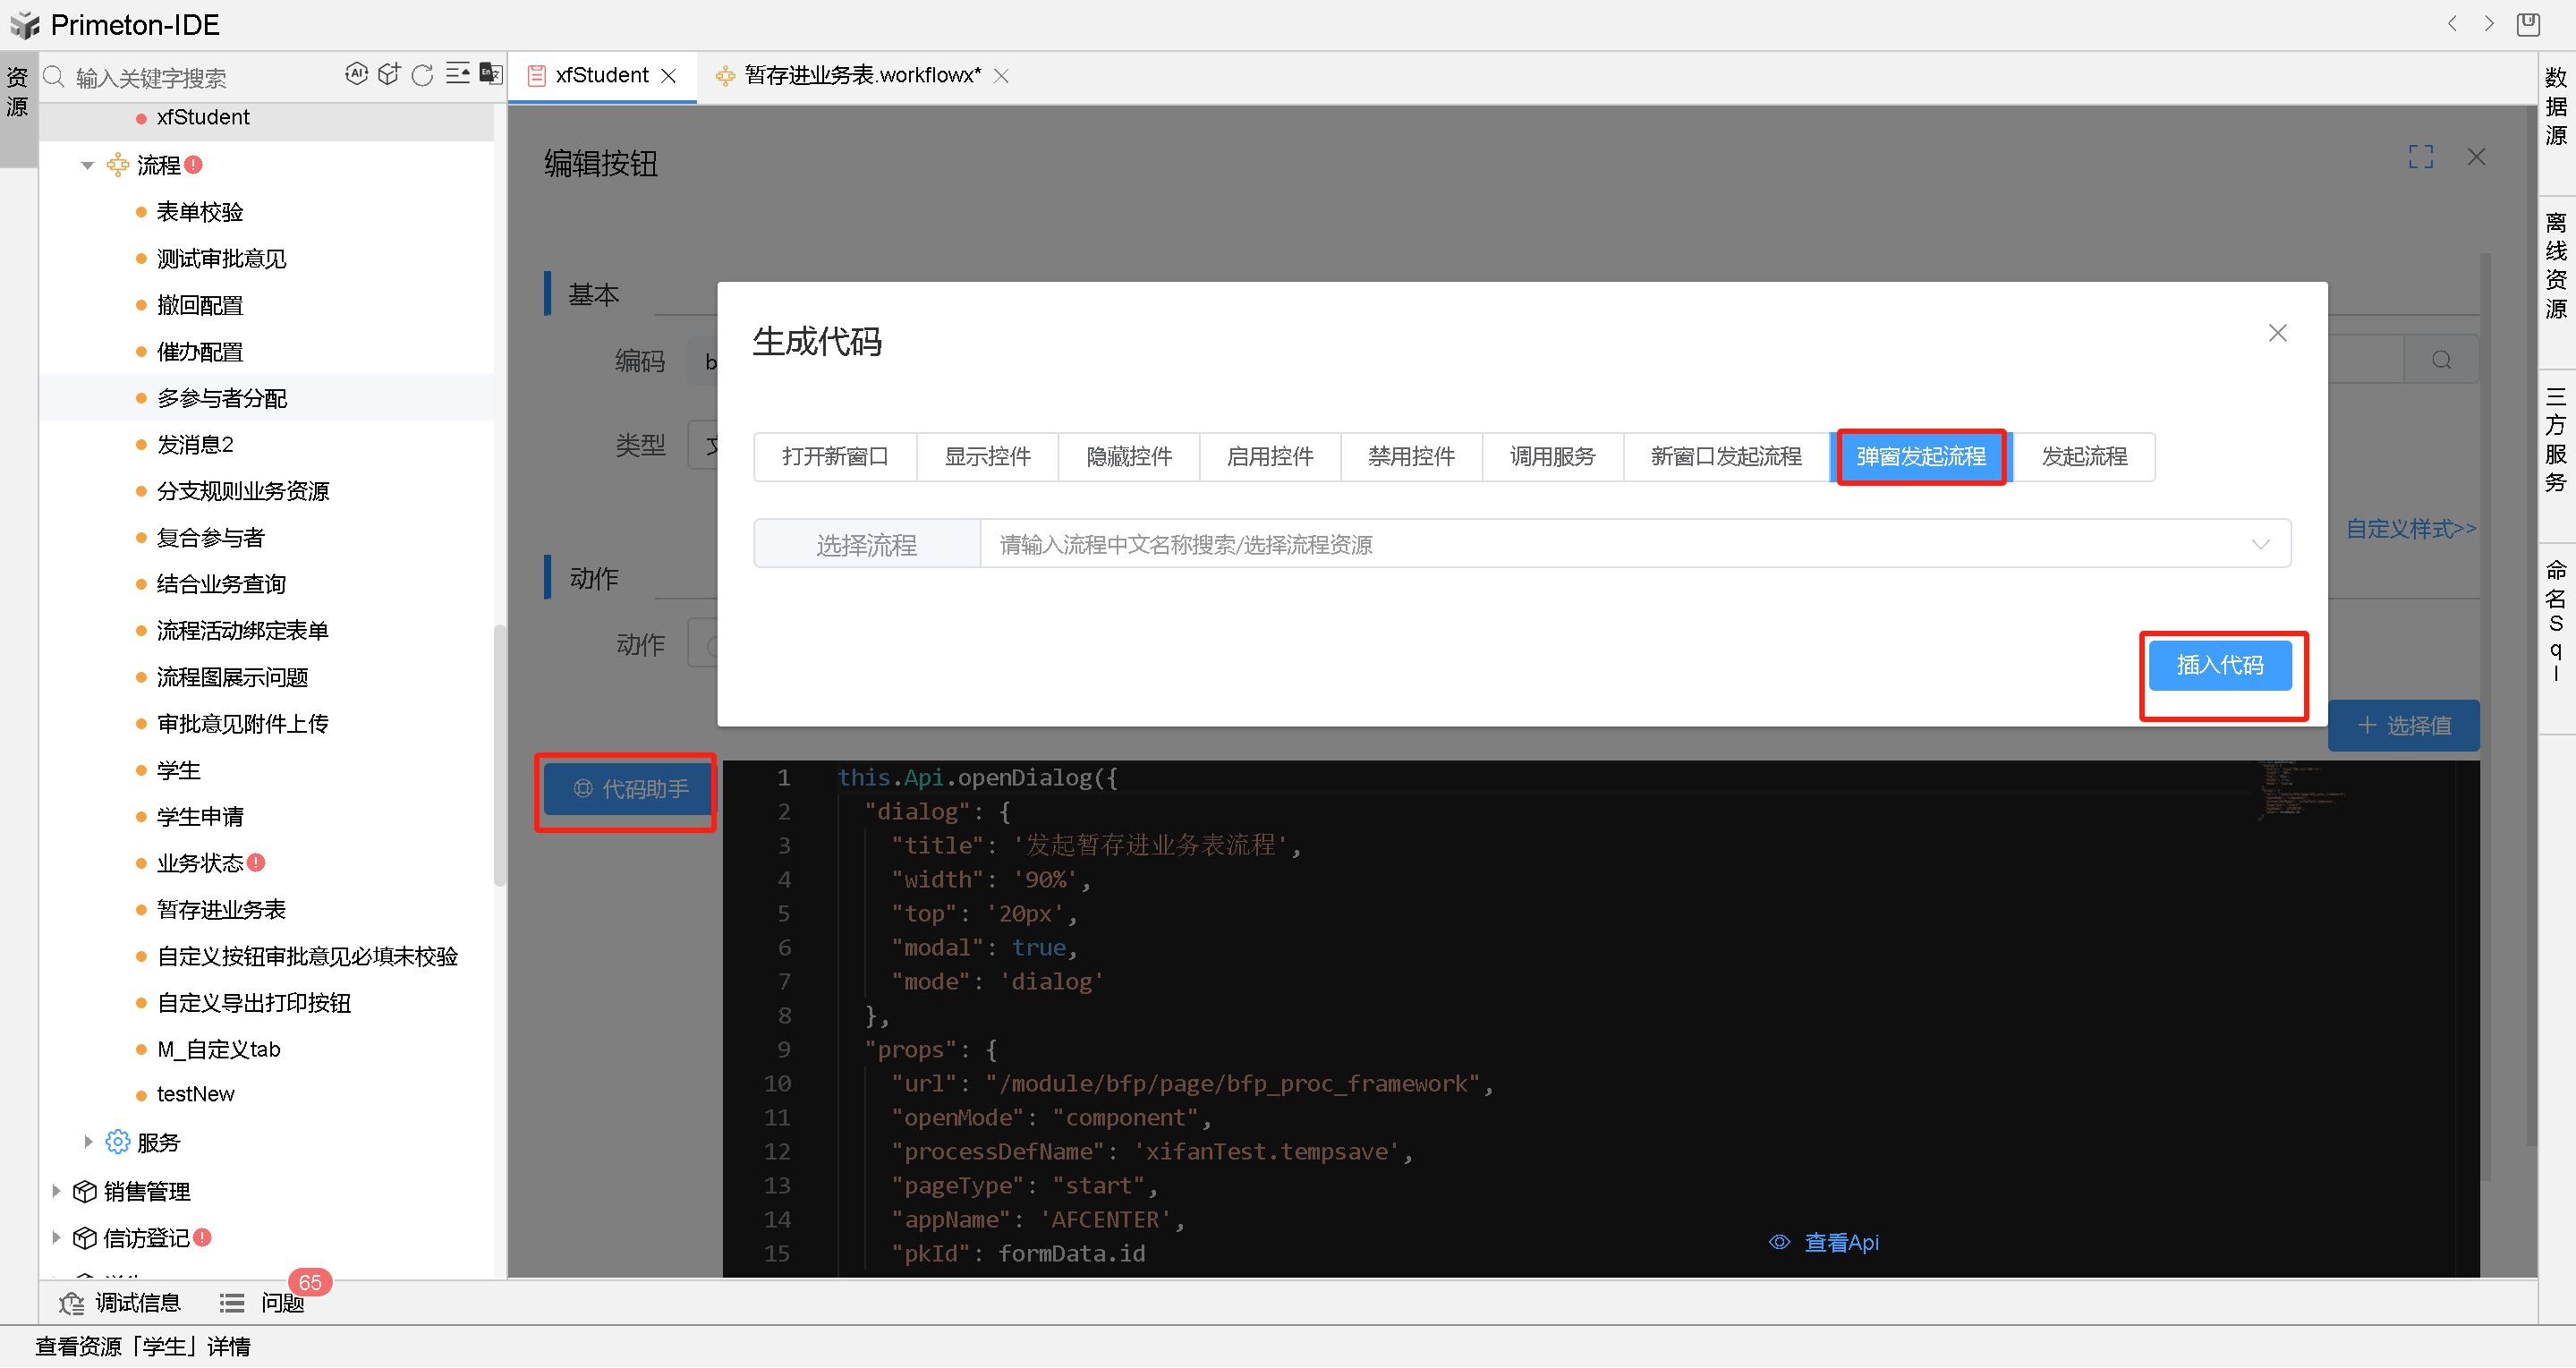Open the AI assistant in the resource toolbar
The image size is (2576, 1368).
357,73
